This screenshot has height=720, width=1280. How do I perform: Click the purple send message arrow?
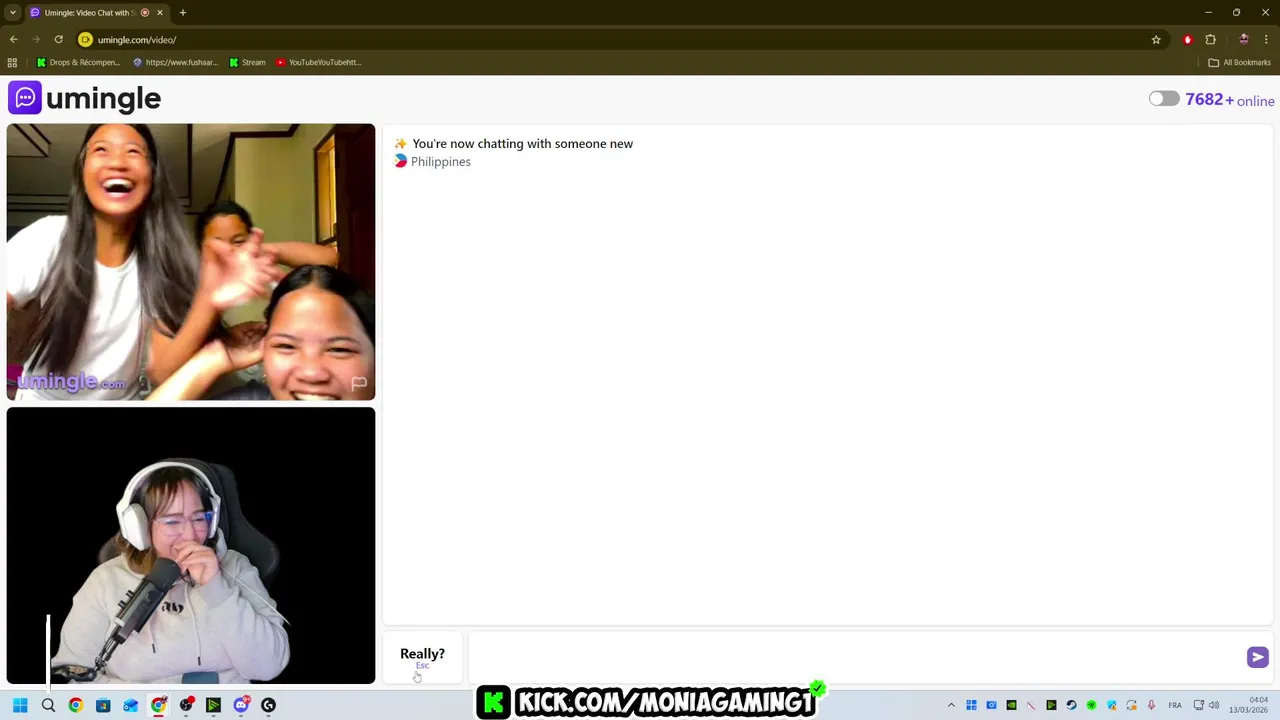point(1257,657)
